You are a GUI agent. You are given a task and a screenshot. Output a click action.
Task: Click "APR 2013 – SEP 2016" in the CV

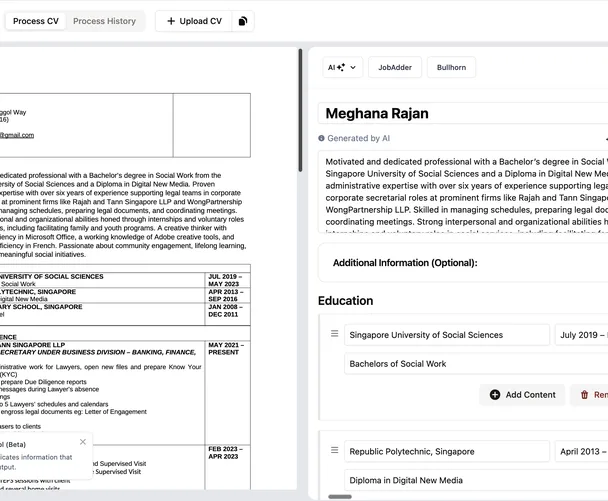coord(226,295)
